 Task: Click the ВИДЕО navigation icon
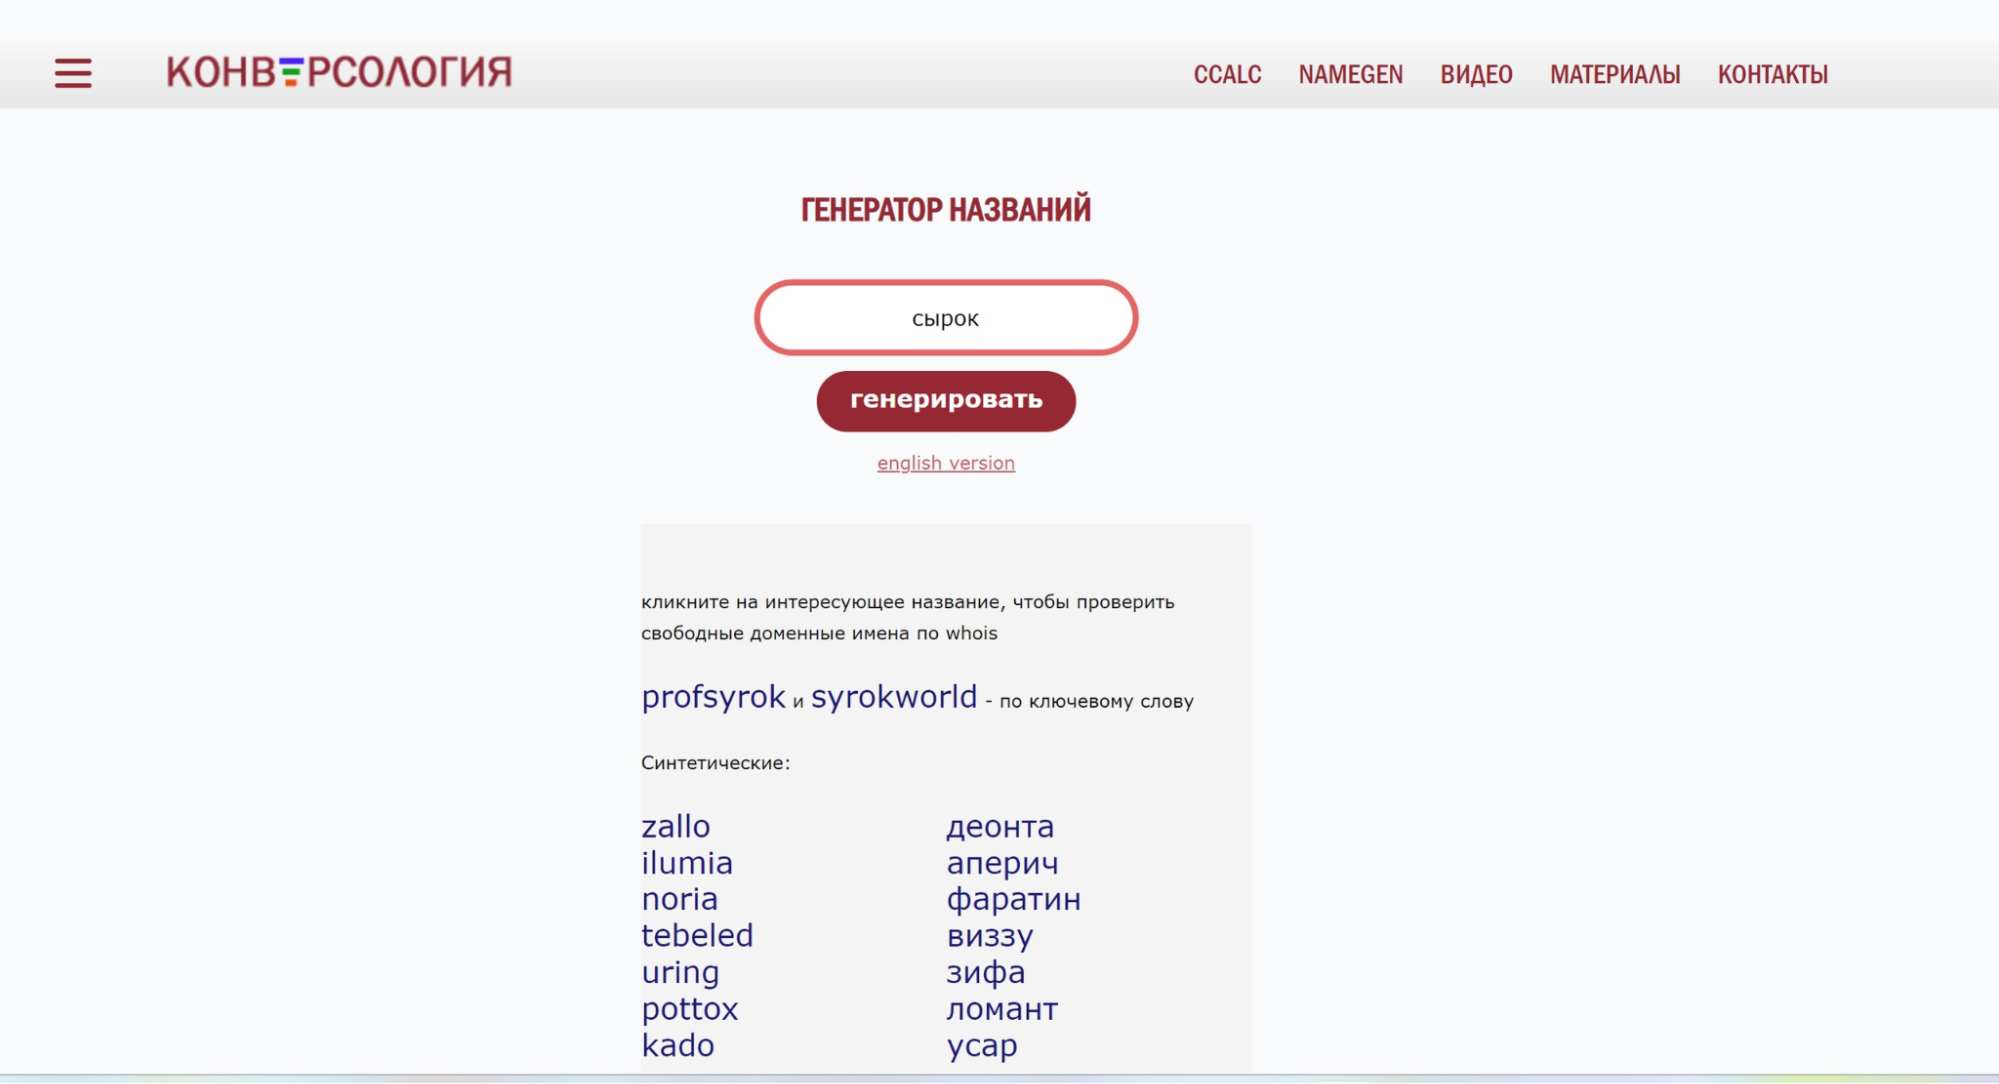click(1476, 72)
